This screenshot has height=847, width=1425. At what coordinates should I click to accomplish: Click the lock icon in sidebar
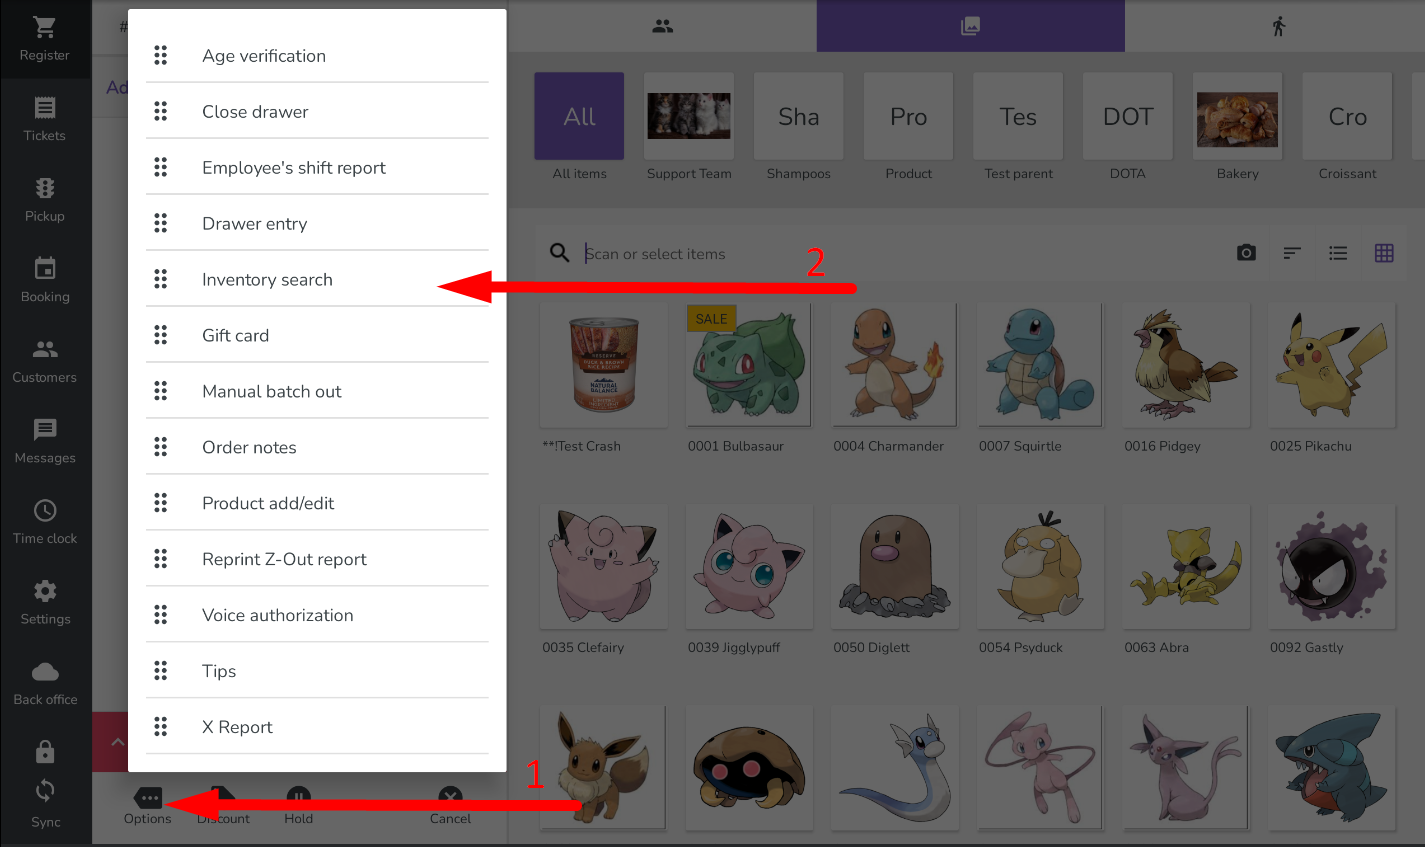(45, 752)
